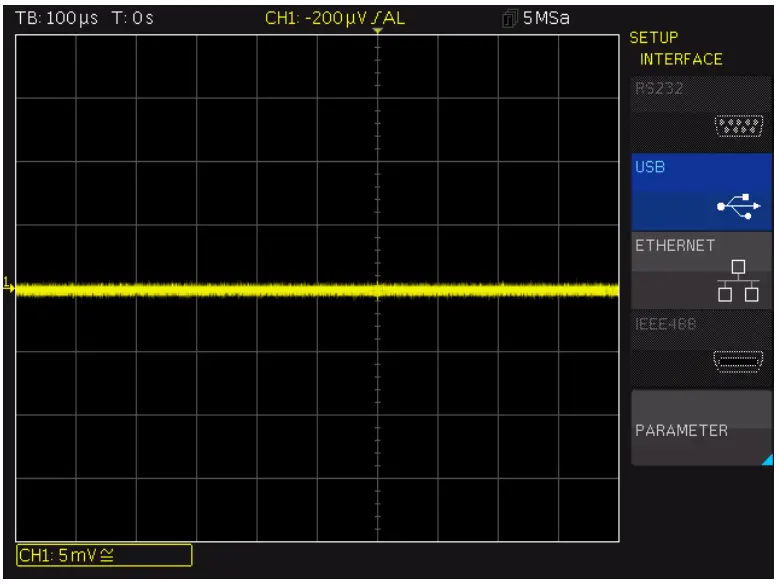Click the T: 0 s trigger time readout
The height and width of the screenshot is (584, 778).
click(x=132, y=18)
